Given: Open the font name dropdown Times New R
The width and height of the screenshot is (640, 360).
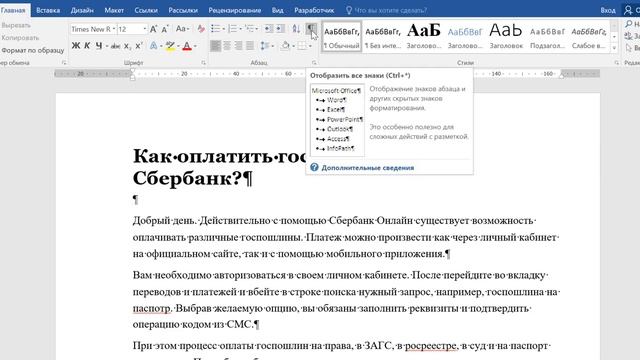Looking at the screenshot, I should click(x=113, y=29).
